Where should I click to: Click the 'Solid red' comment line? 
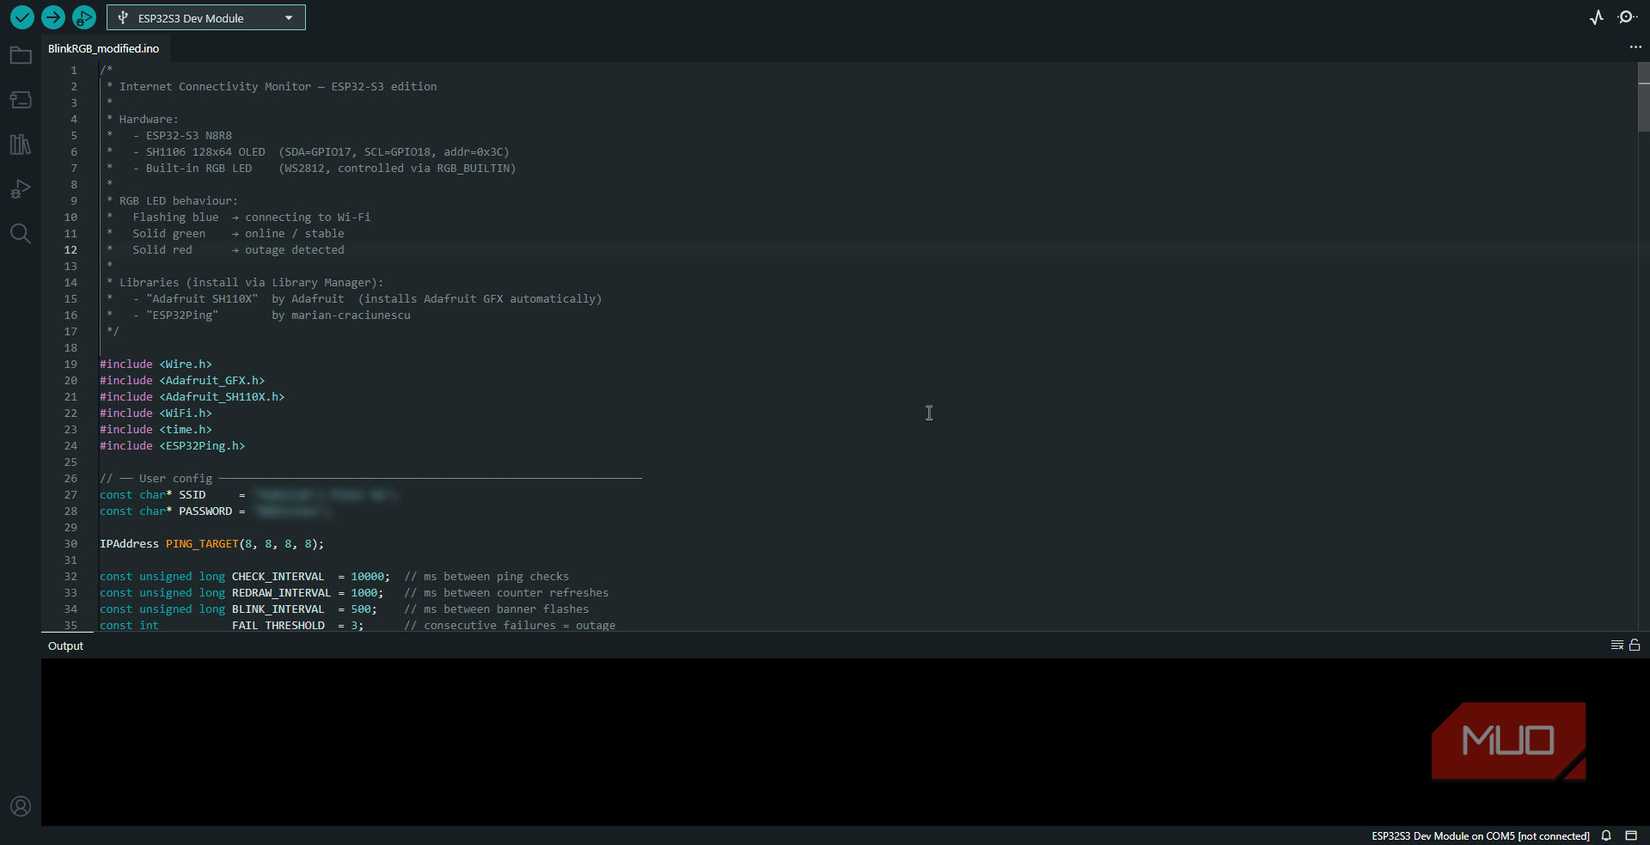(238, 250)
